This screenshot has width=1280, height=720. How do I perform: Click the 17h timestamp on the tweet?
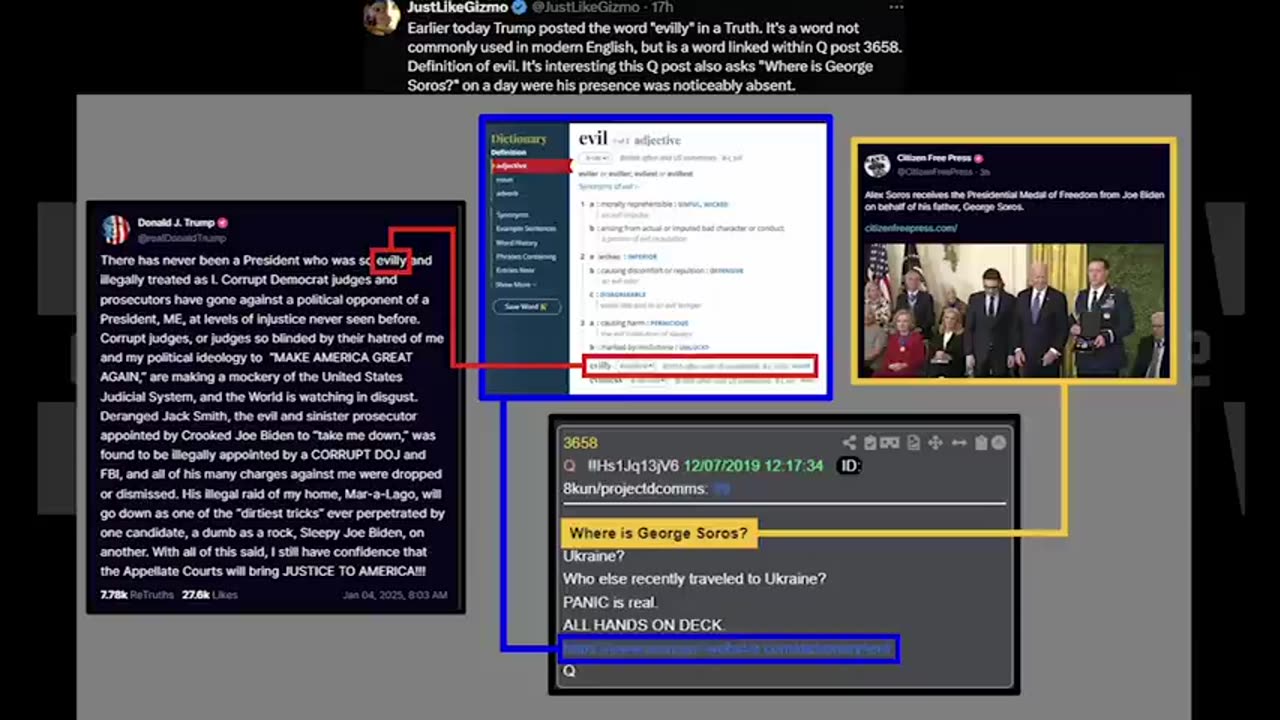pyautogui.click(x=660, y=7)
